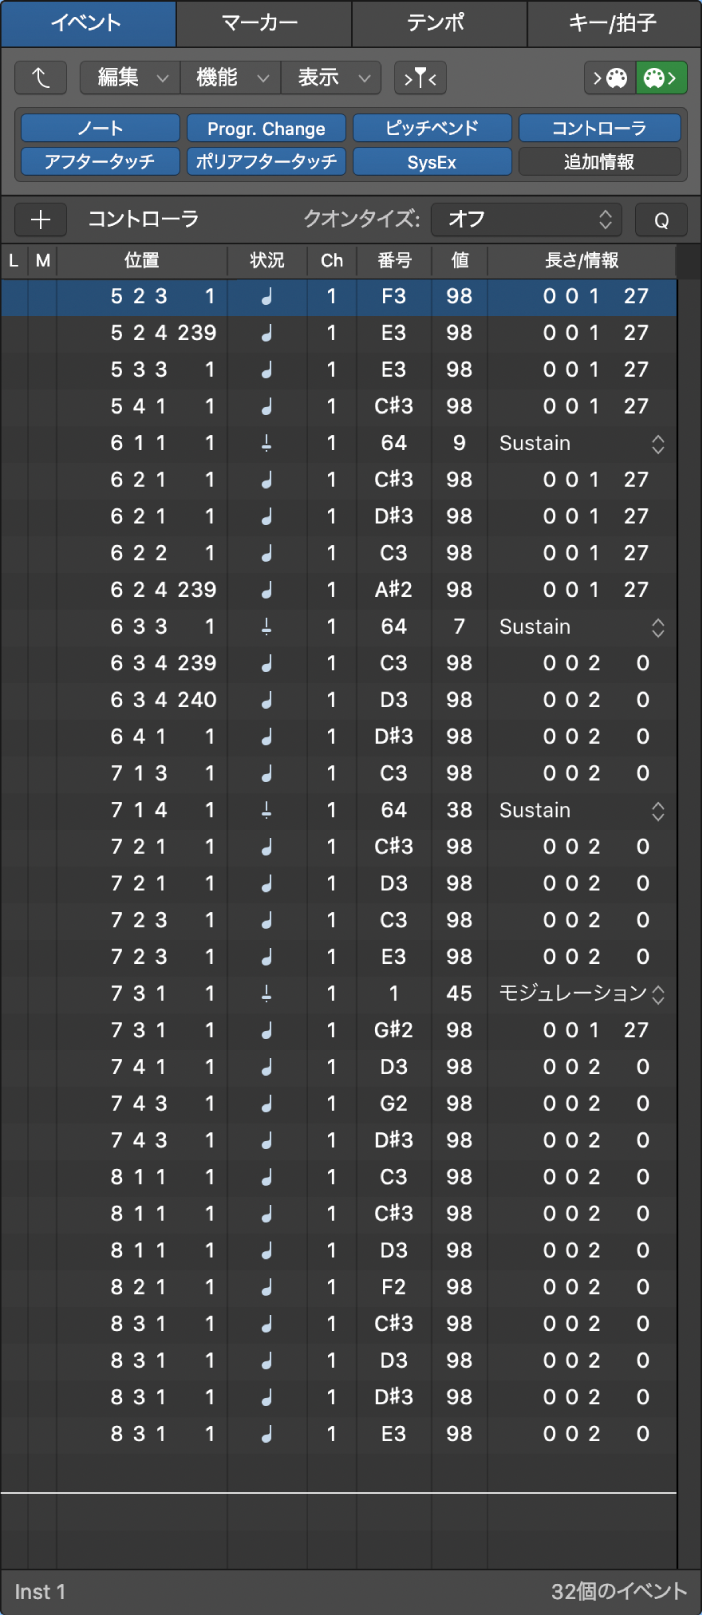Viewport: 702px width, 1617px height.
Task: Click controller icon in row 6 1 1 1
Action: point(267,443)
